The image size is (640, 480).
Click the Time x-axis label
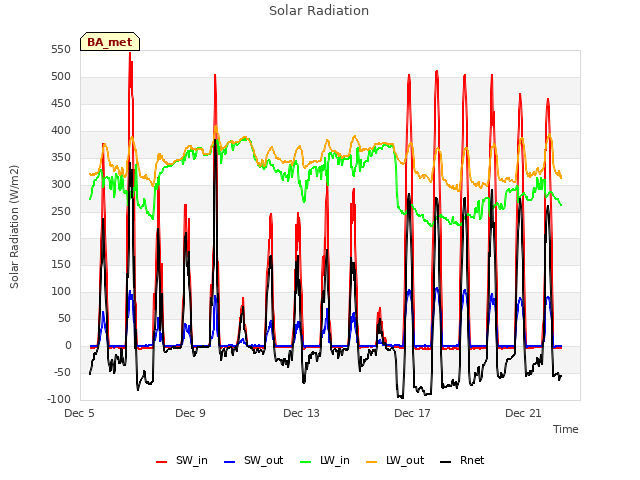tap(566, 429)
